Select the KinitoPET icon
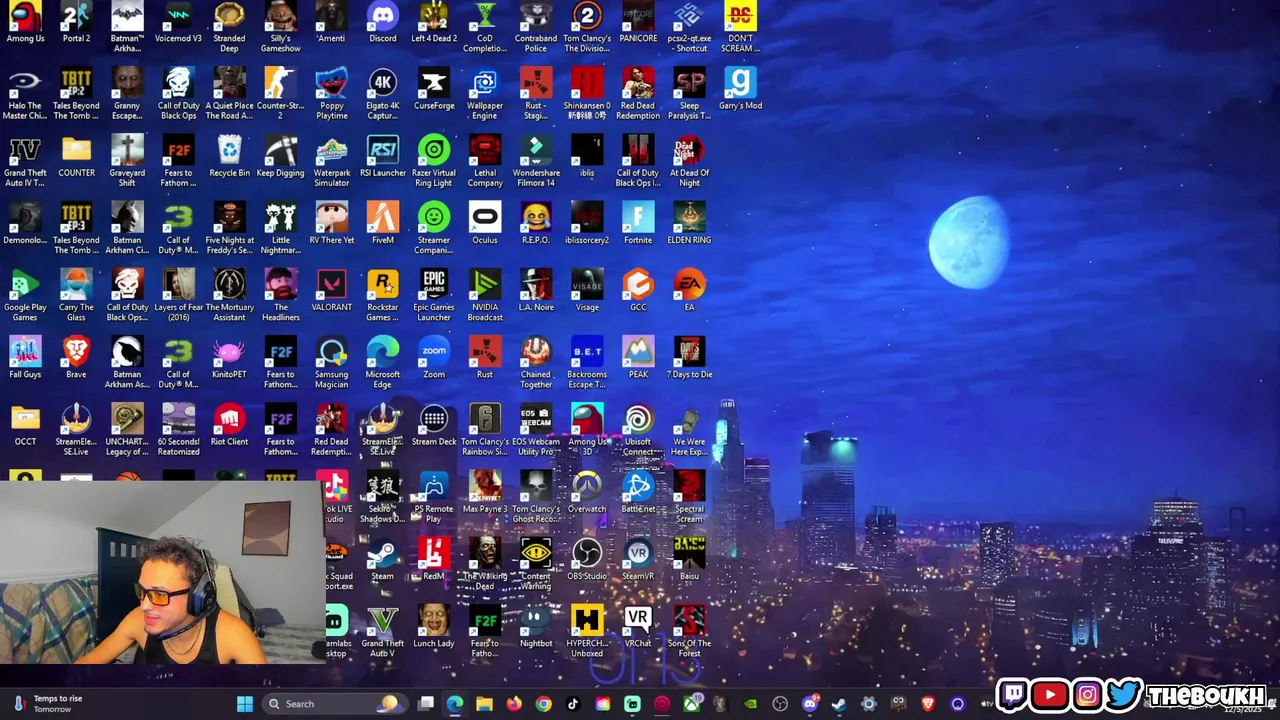This screenshot has width=1280, height=720. (x=229, y=358)
